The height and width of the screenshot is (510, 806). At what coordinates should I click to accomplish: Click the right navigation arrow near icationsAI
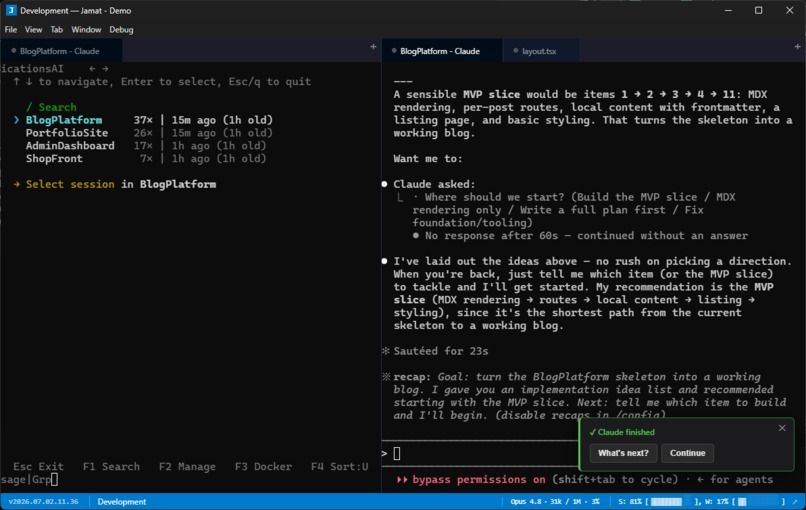105,68
